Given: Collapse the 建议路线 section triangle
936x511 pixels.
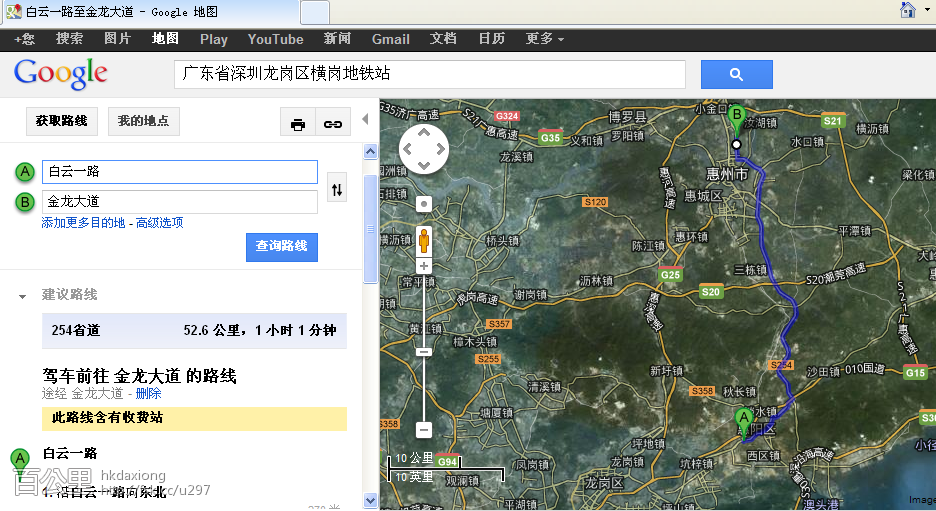Looking at the screenshot, I should click(x=22, y=296).
